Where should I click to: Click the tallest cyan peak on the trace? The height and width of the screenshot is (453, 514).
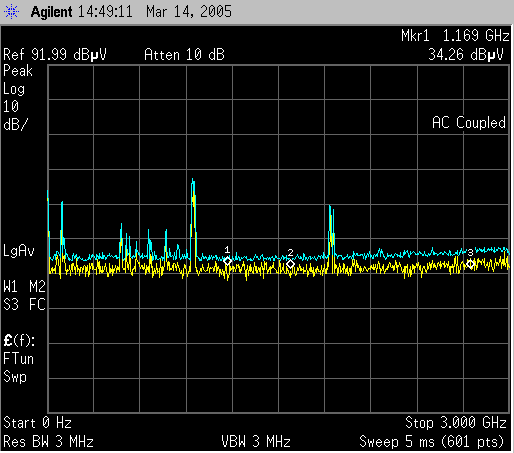(193, 182)
